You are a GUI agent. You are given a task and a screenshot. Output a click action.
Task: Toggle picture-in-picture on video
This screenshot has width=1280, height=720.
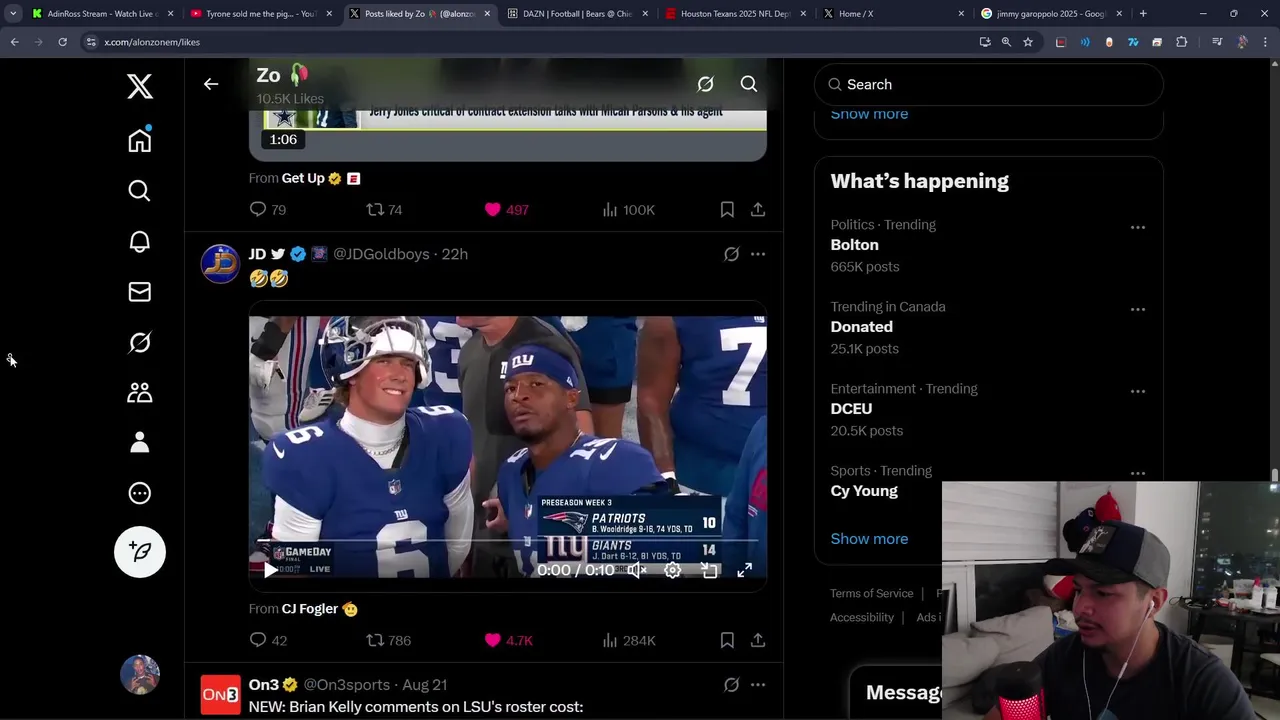[709, 570]
